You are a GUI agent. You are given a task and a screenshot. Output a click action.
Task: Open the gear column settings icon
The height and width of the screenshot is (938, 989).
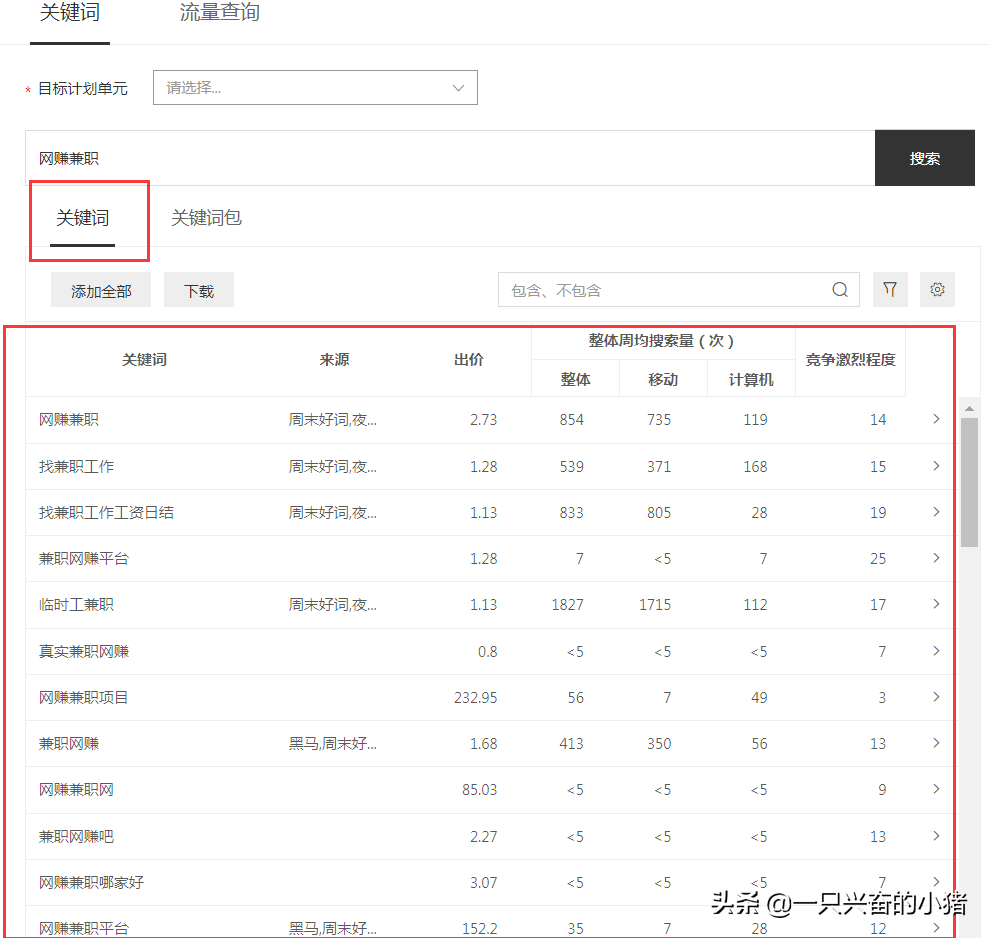937,290
